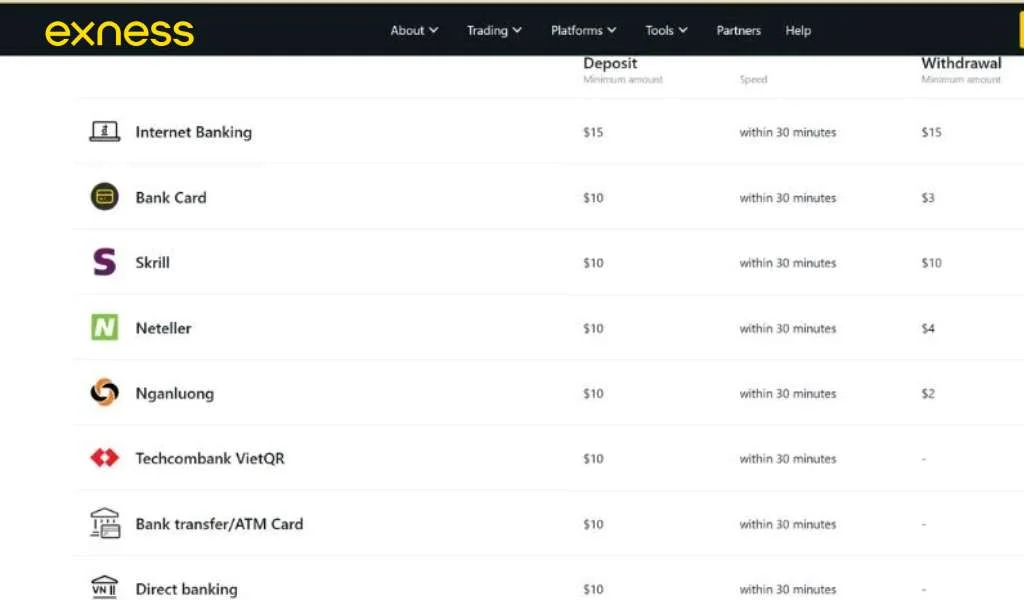Expand the About dropdown
The height and width of the screenshot is (600, 1024).
point(413,30)
